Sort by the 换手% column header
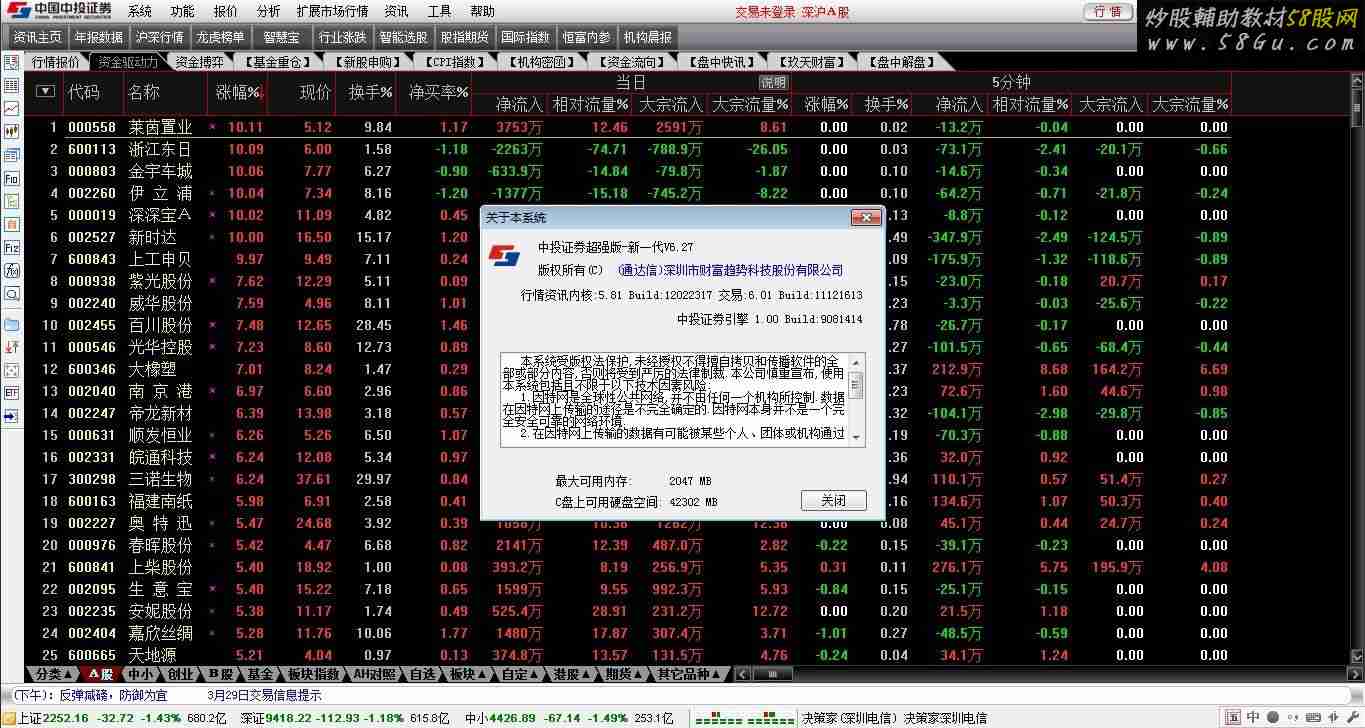1365x728 pixels. (x=370, y=92)
